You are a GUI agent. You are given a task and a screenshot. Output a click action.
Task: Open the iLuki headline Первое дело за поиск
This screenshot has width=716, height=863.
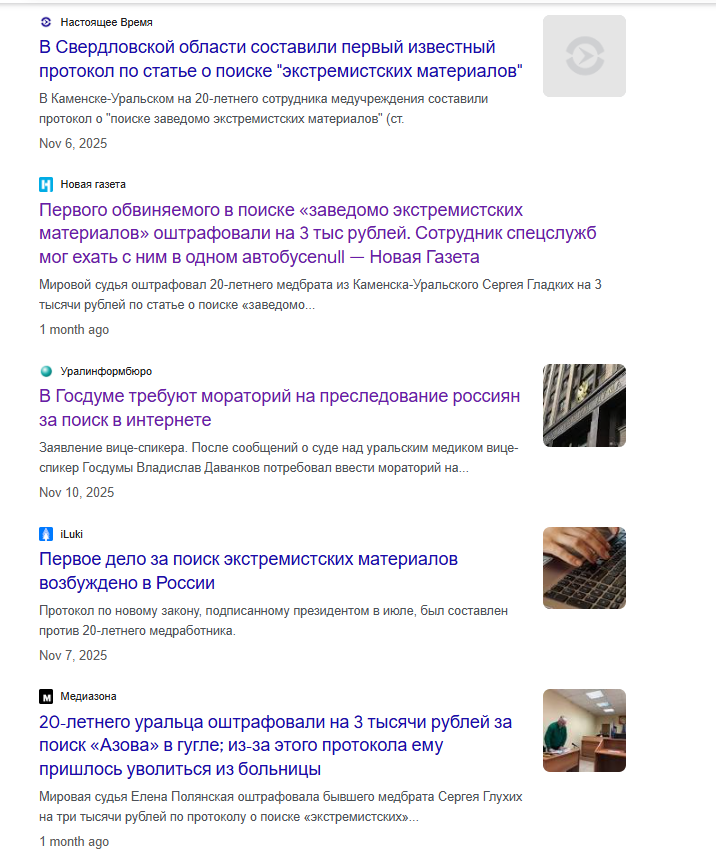point(248,571)
